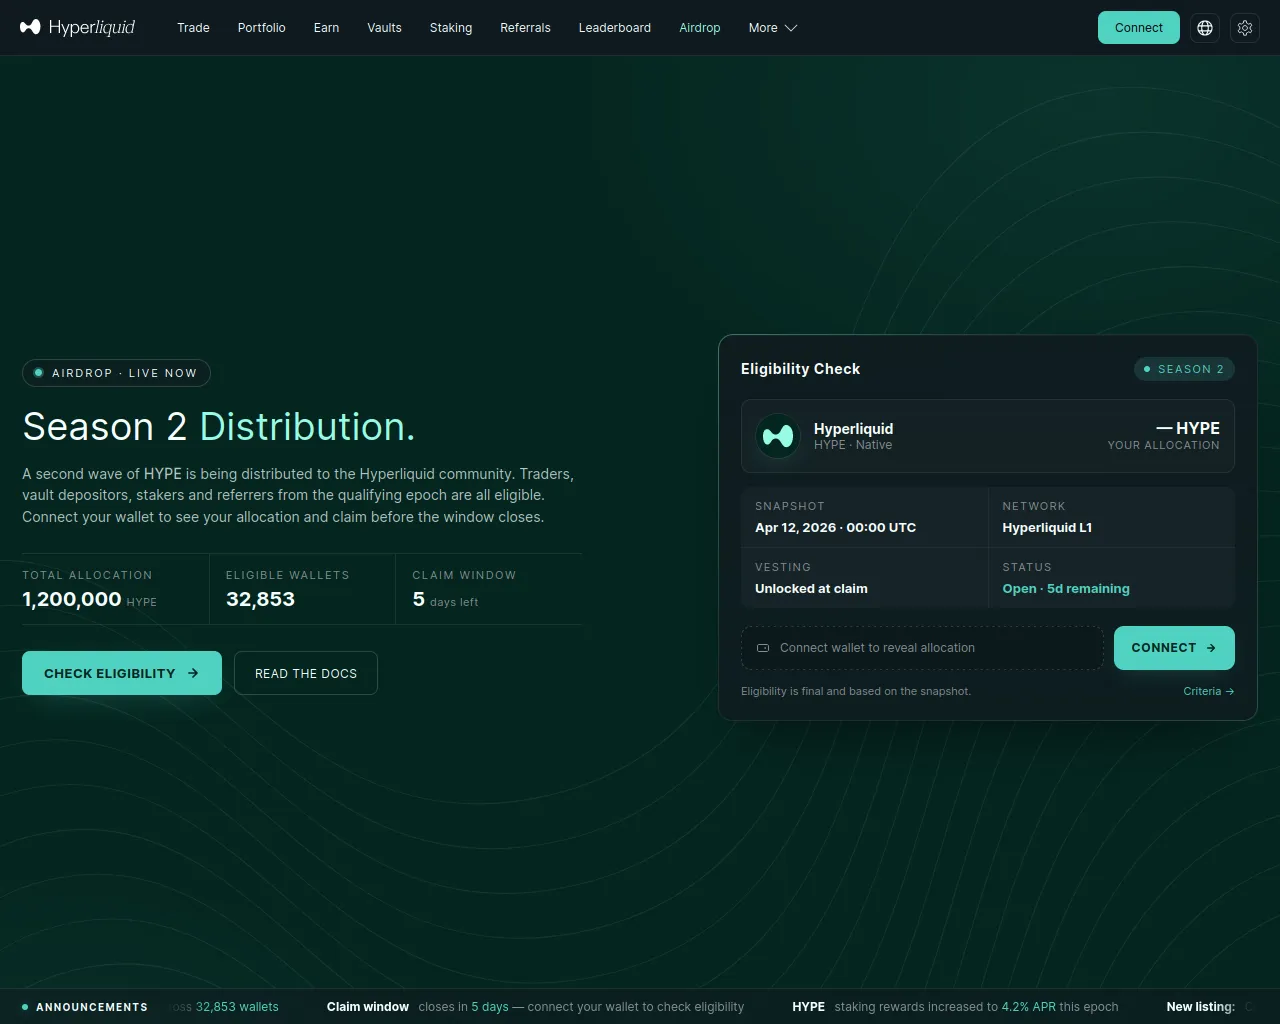Click the 'Claim window' ticker announcement
Screen dimensions: 1280x1024
click(x=535, y=1007)
